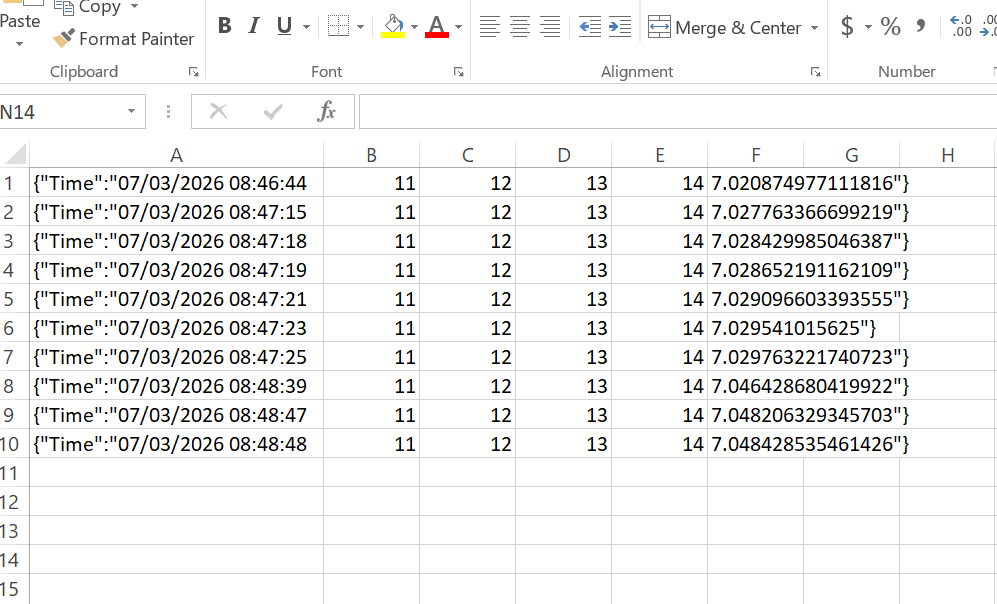Align text to the right
Image resolution: width=997 pixels, height=604 pixels.
pos(550,27)
